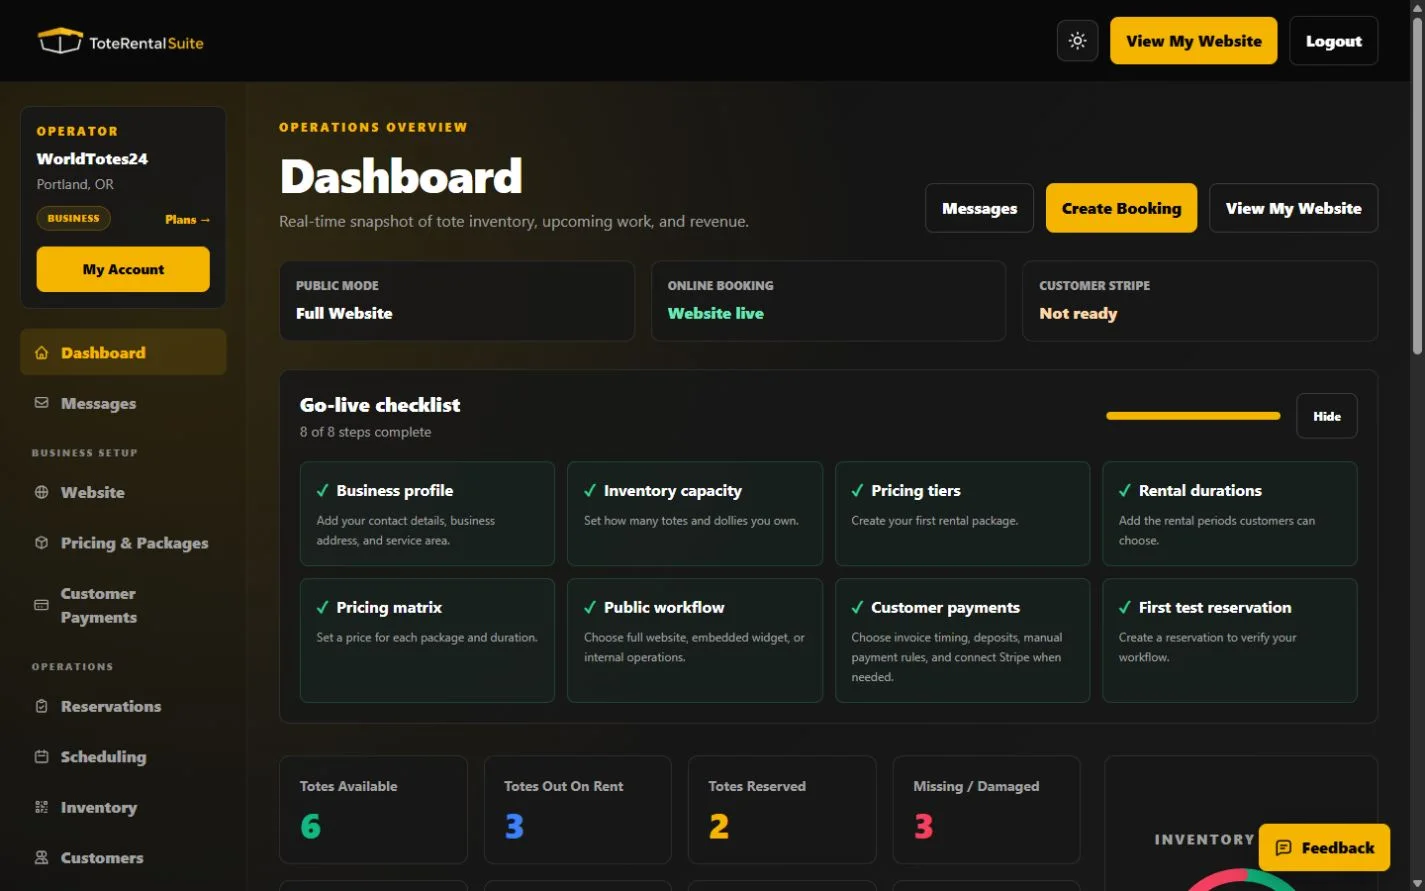Screen dimensions: 1425x891
Task: Click the Missing / Damaged stat card
Action: 986,810
